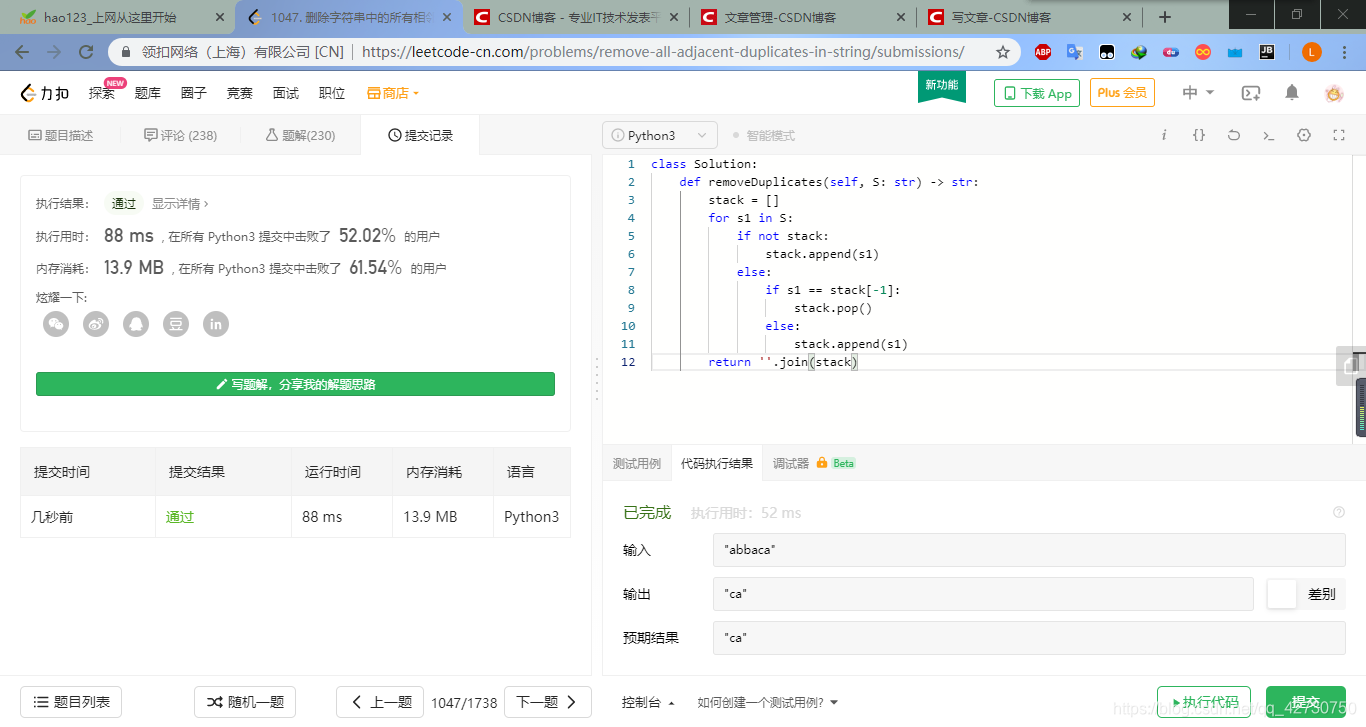This screenshot has width=1366, height=727.
Task: Switch to the 题解(230) tab
Action: tap(300, 135)
